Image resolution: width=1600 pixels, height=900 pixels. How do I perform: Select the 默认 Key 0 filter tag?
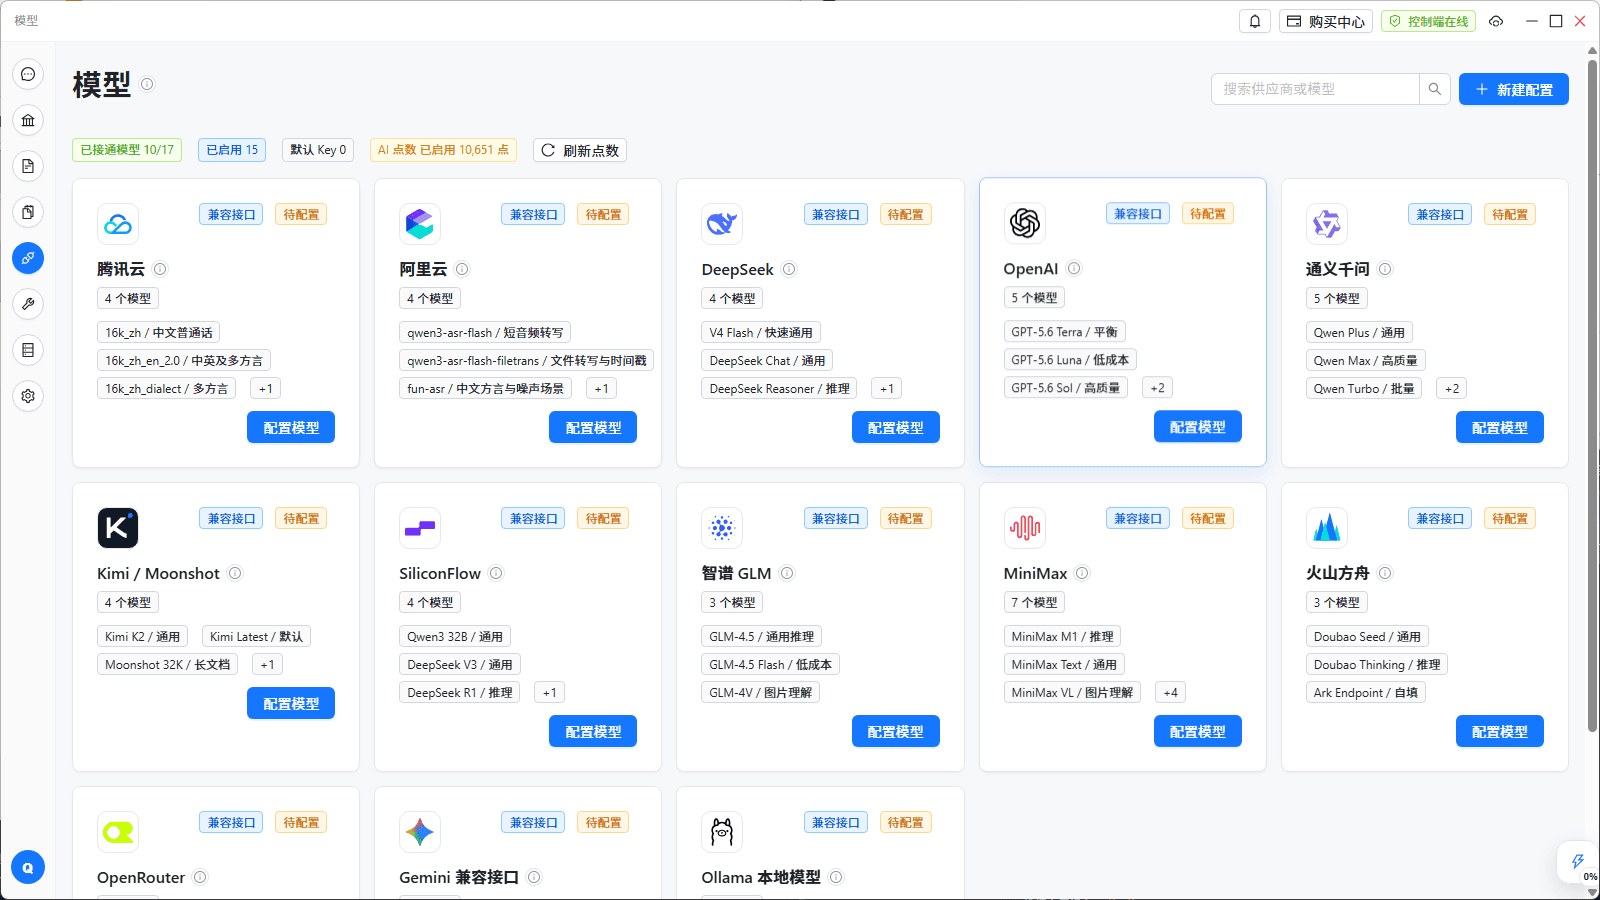(x=318, y=150)
